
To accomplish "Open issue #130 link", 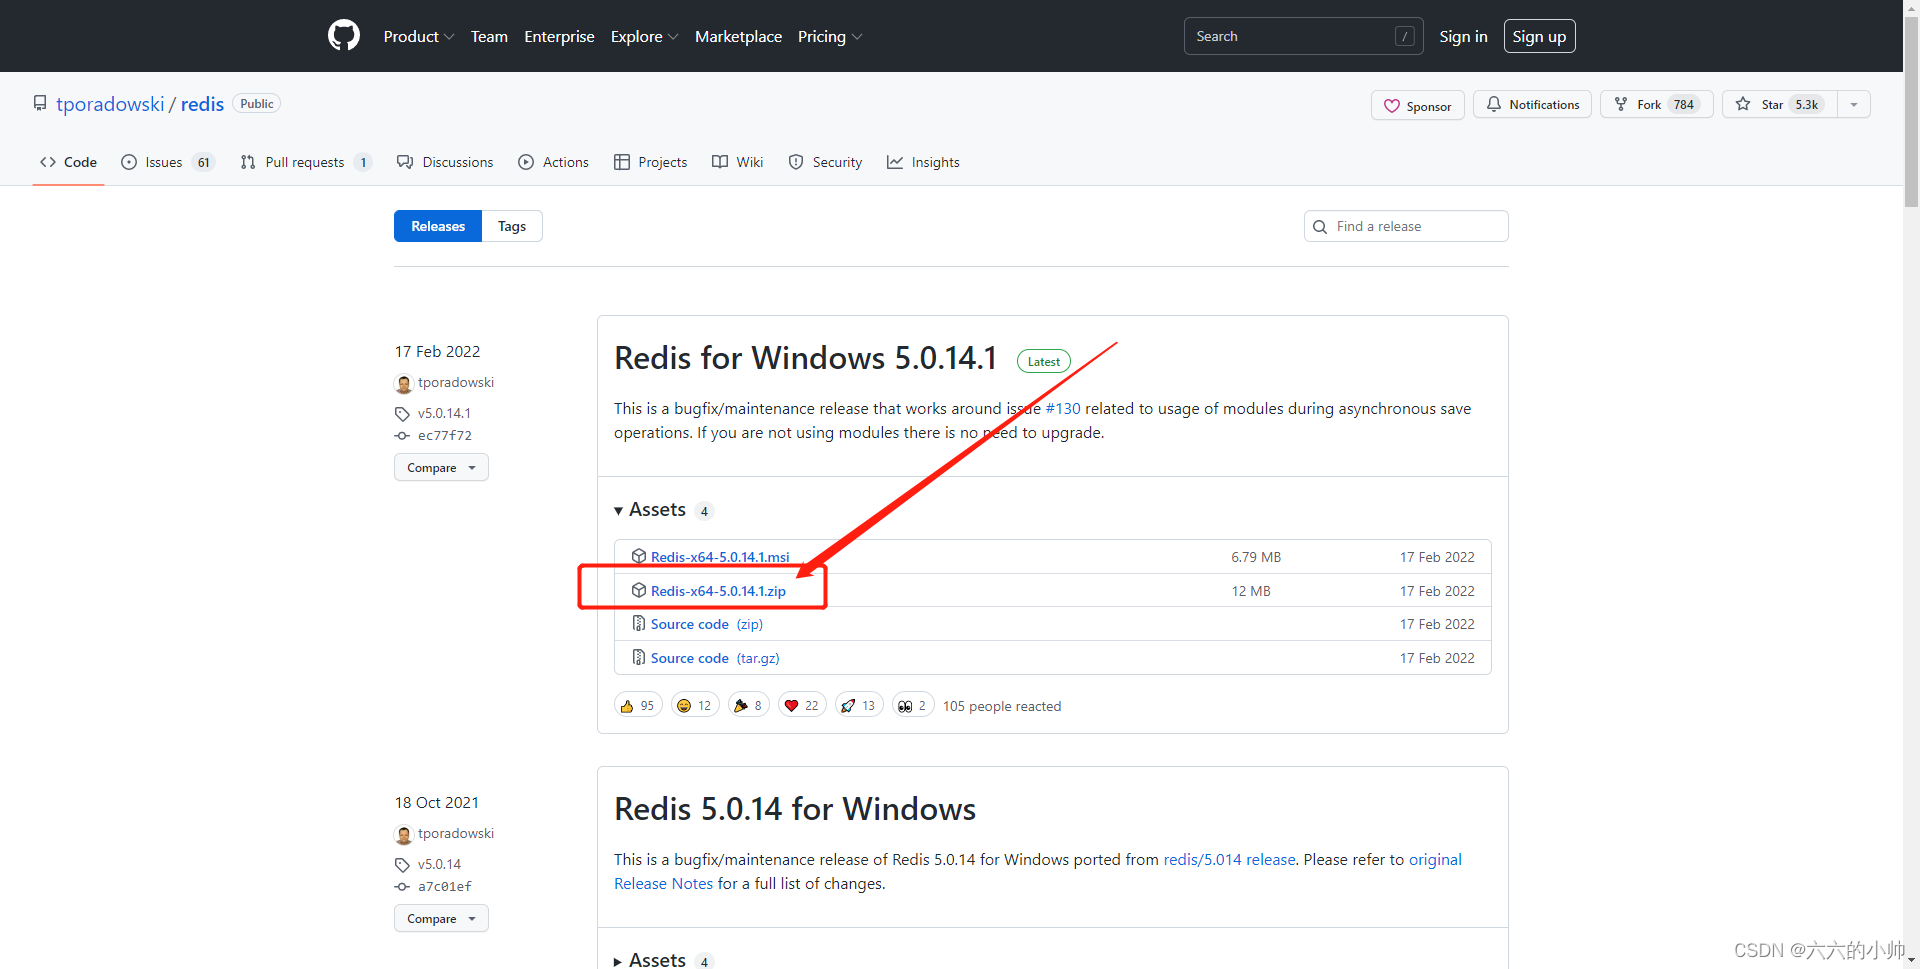I will 1063,409.
